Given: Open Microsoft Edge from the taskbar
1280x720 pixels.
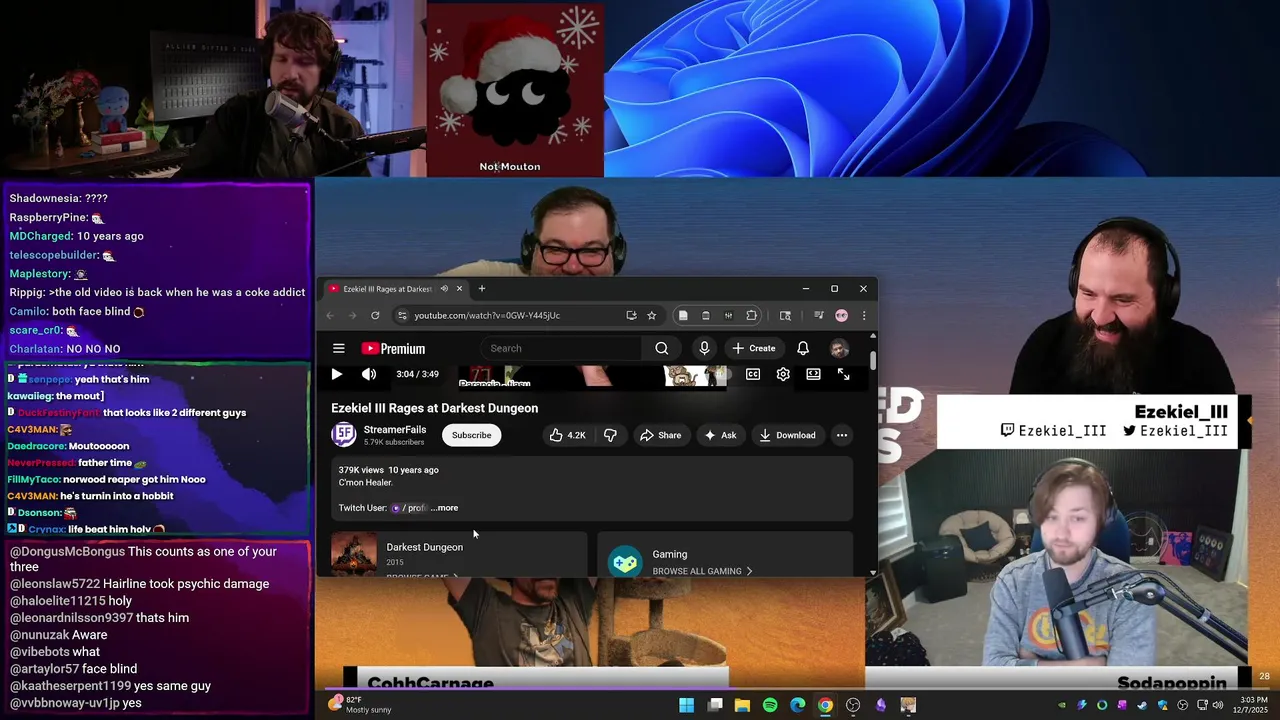Looking at the screenshot, I should click(x=797, y=705).
